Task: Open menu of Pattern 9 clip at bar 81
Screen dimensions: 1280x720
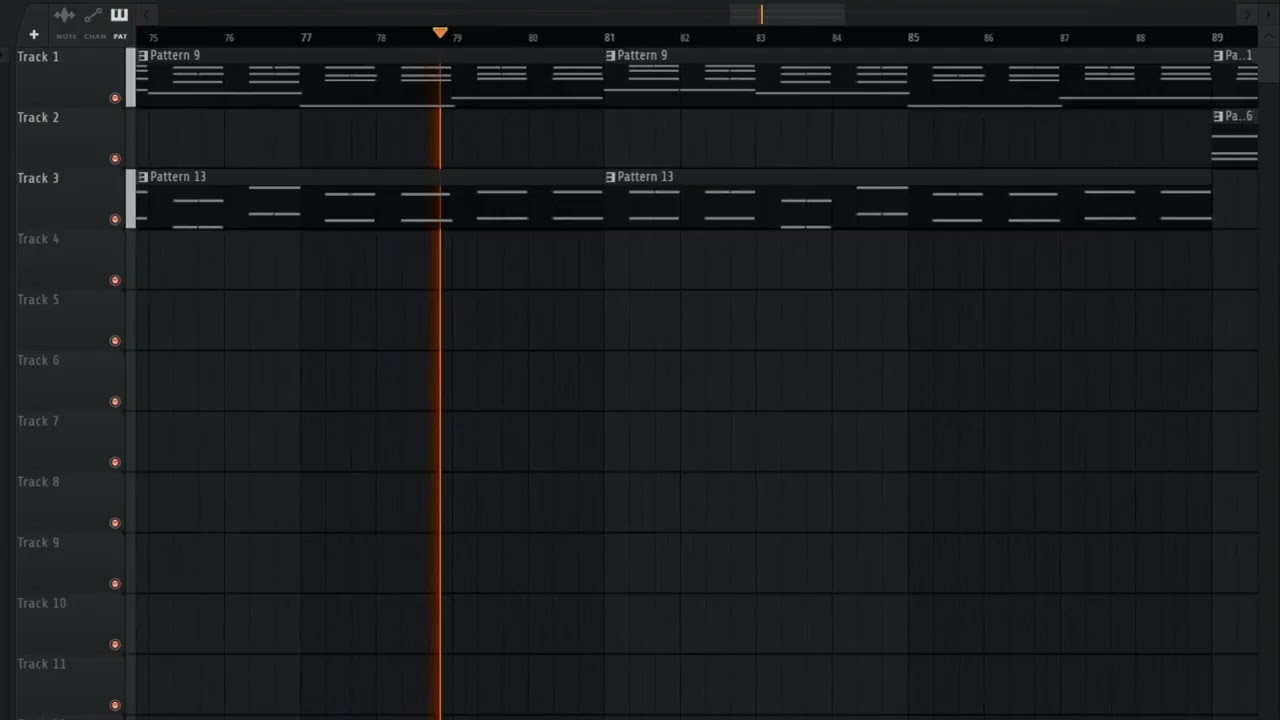Action: (610, 56)
